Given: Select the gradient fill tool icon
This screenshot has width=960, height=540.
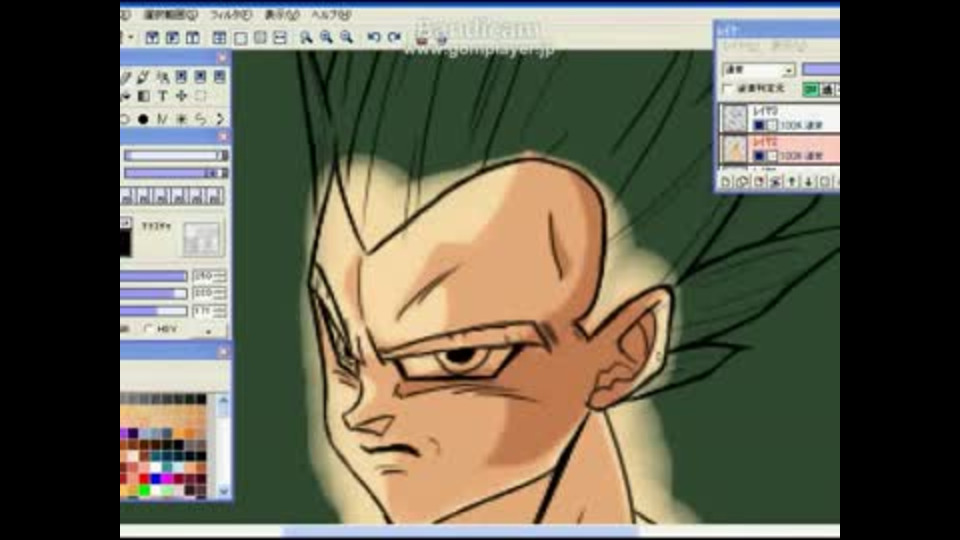Looking at the screenshot, I should coord(144,96).
